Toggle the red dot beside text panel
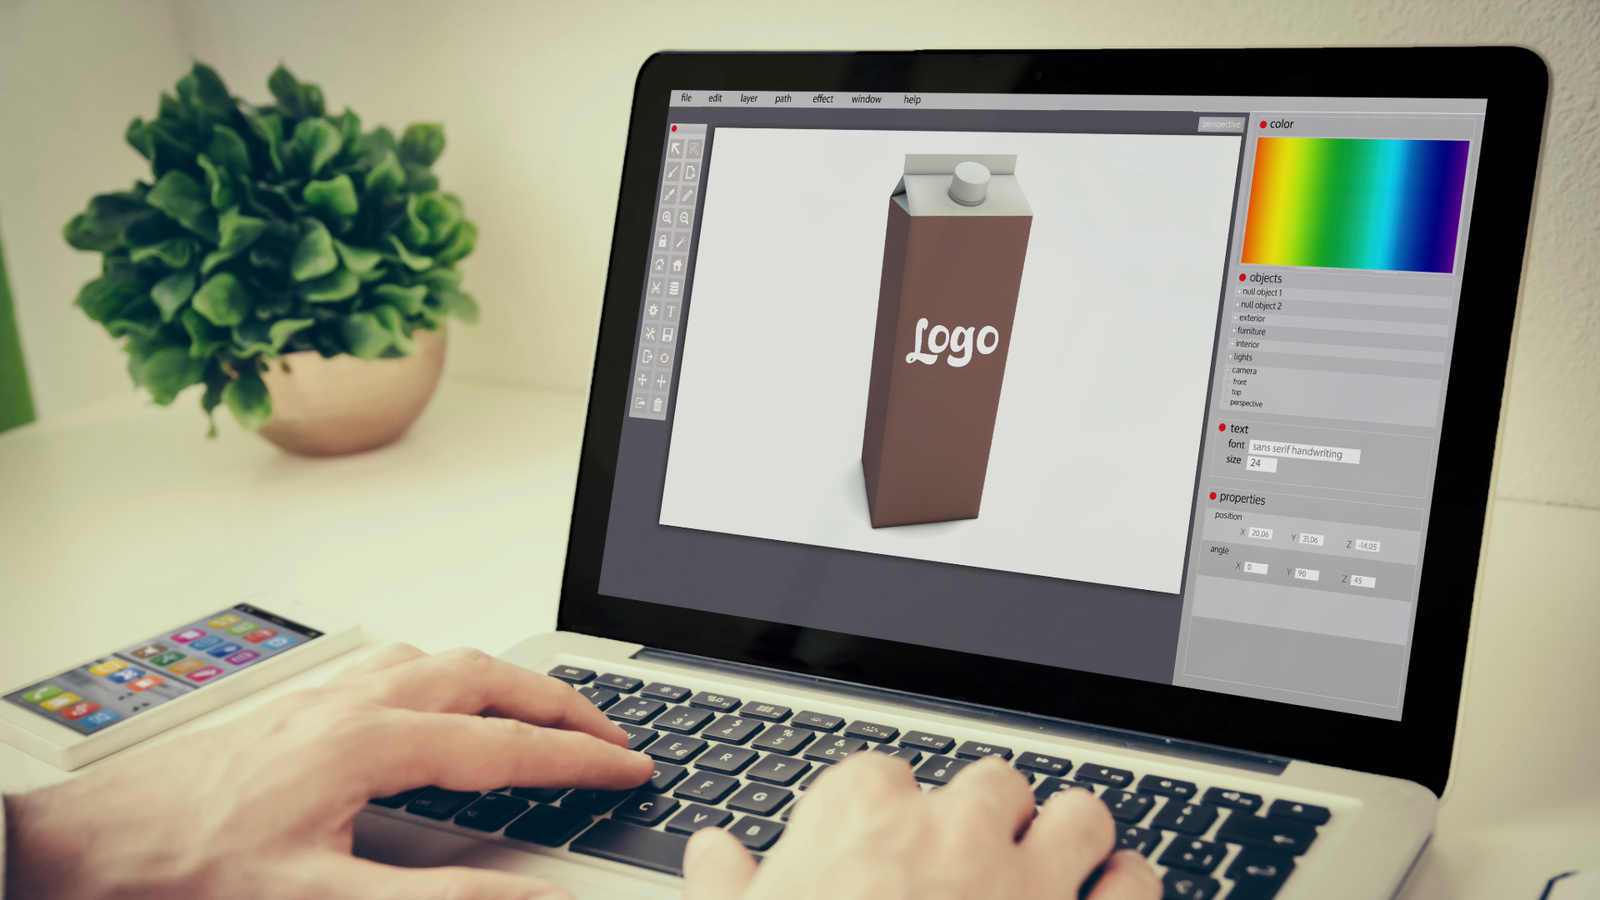 point(1222,428)
